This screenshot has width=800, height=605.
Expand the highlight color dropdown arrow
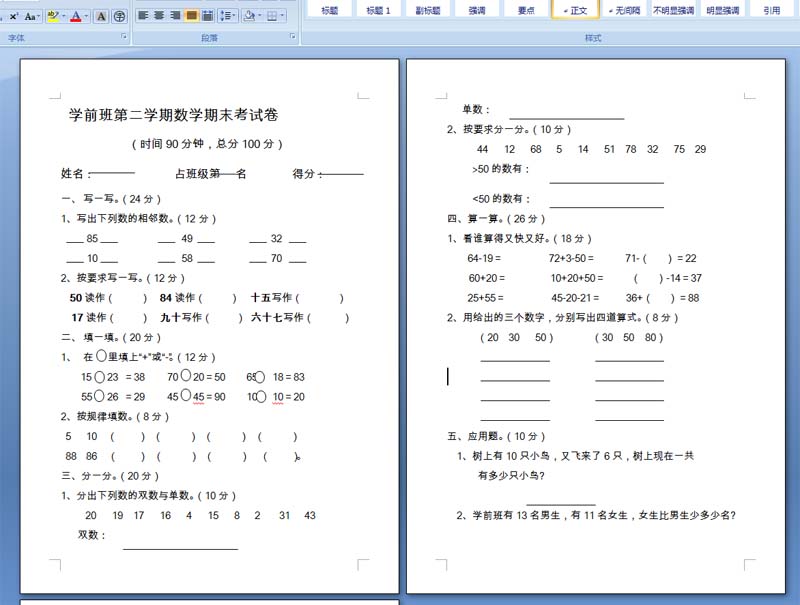(x=63, y=16)
